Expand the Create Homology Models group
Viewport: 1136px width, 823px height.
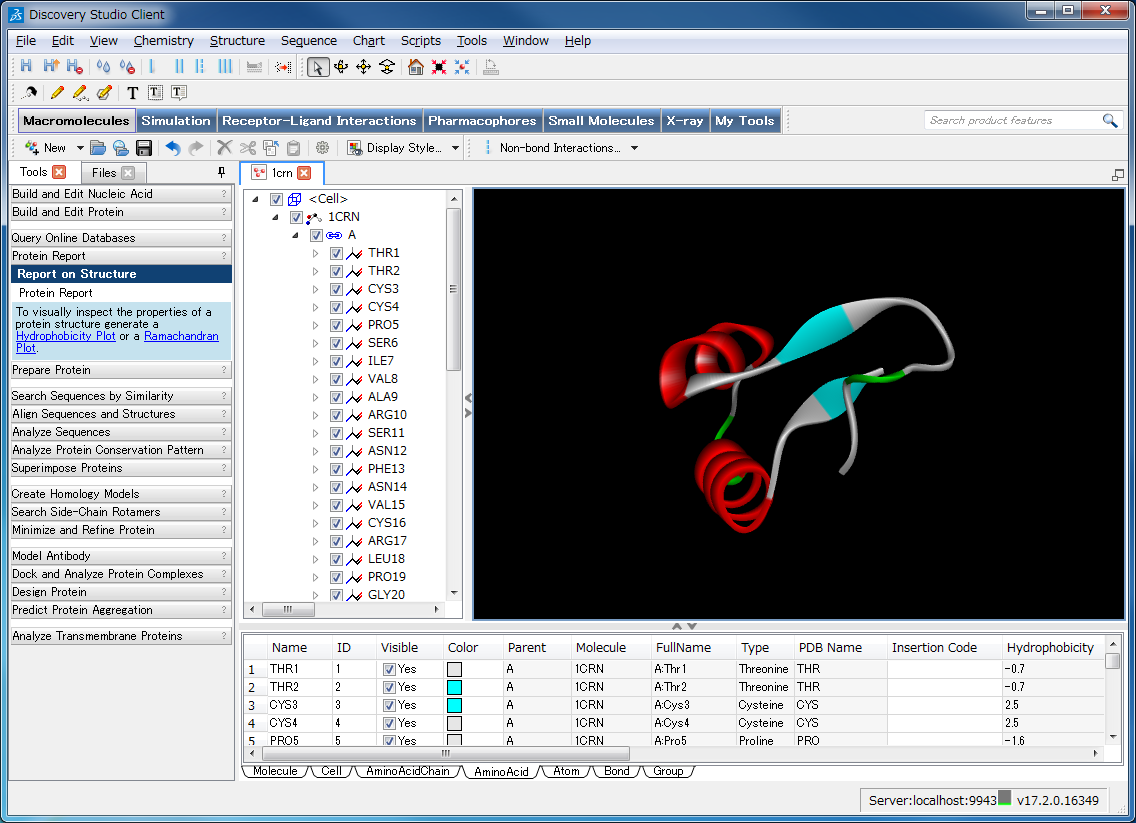click(x=121, y=494)
